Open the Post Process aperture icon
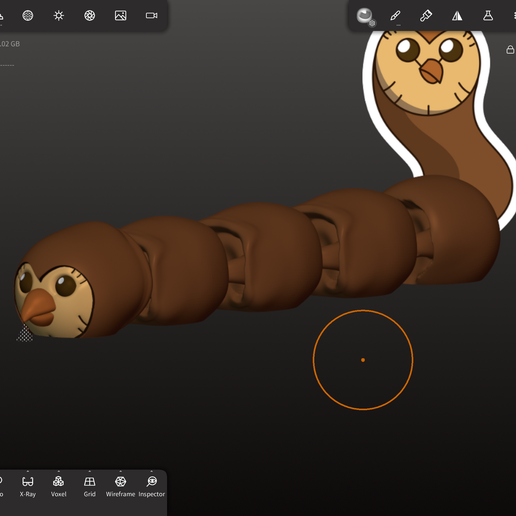The height and width of the screenshot is (516, 516). 90,16
